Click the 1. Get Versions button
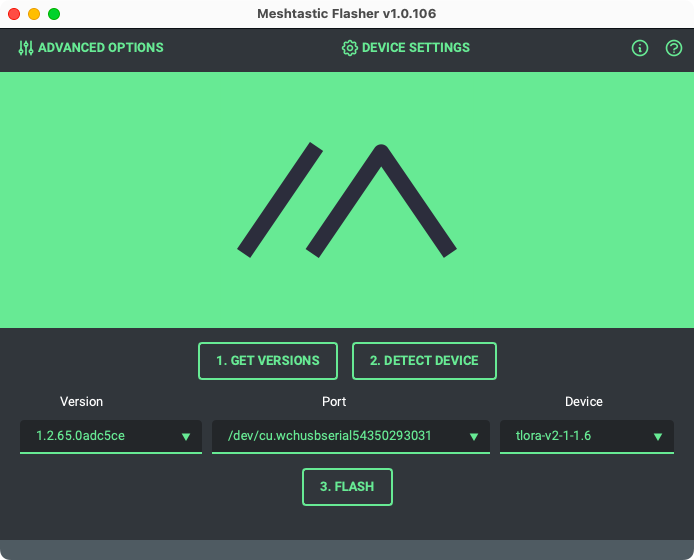The height and width of the screenshot is (560, 694). 268,361
